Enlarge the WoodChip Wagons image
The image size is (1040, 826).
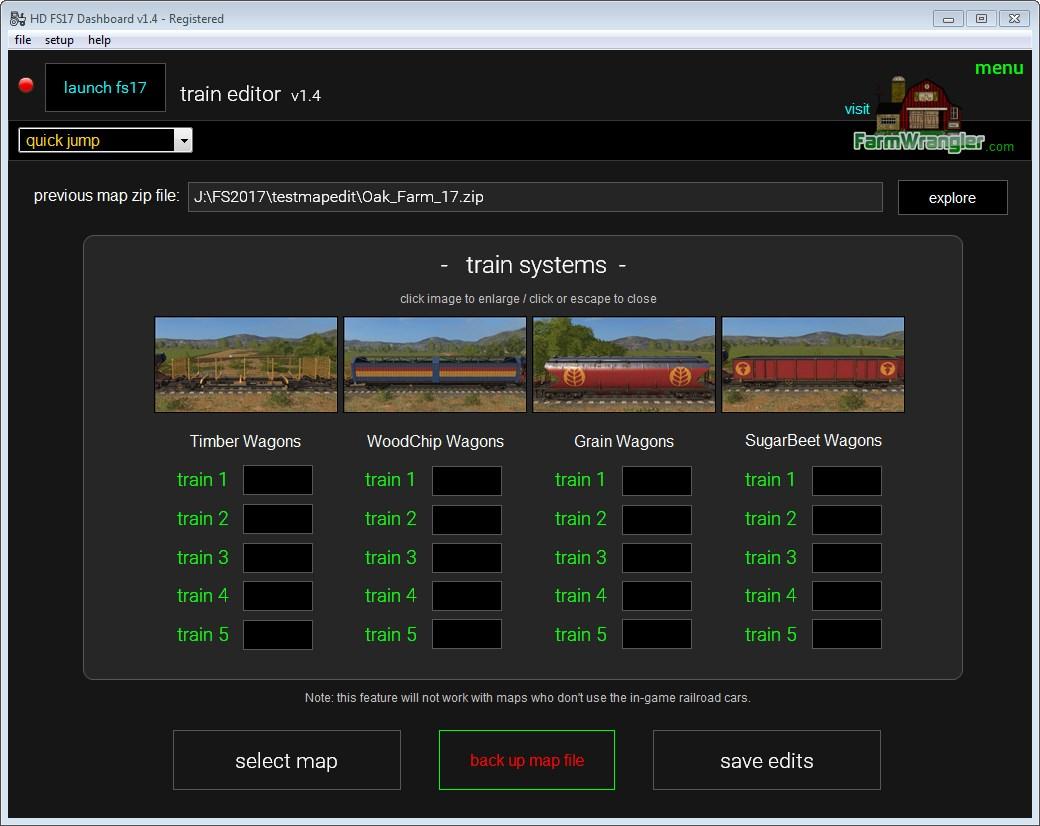pos(435,365)
